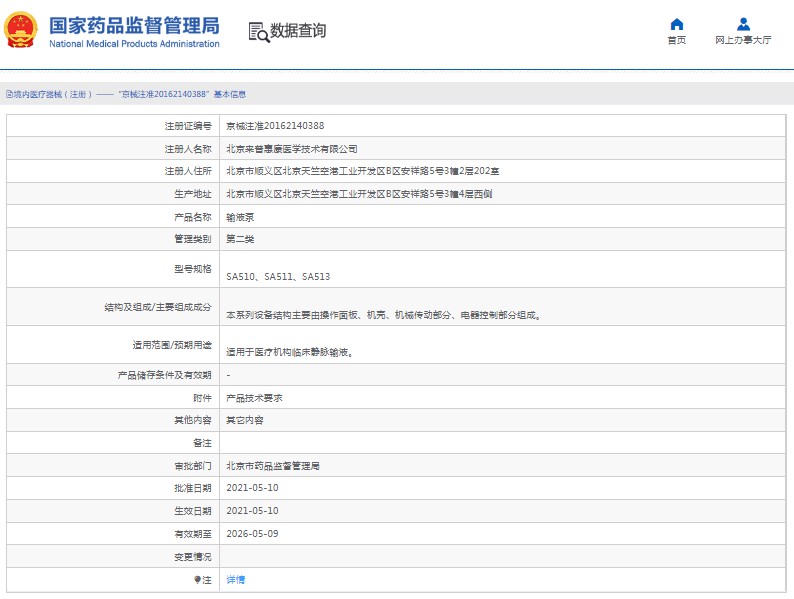Select 2021-05-10 in 生效日期 row
Viewport: 794px width, 599px height.
[x=252, y=510]
